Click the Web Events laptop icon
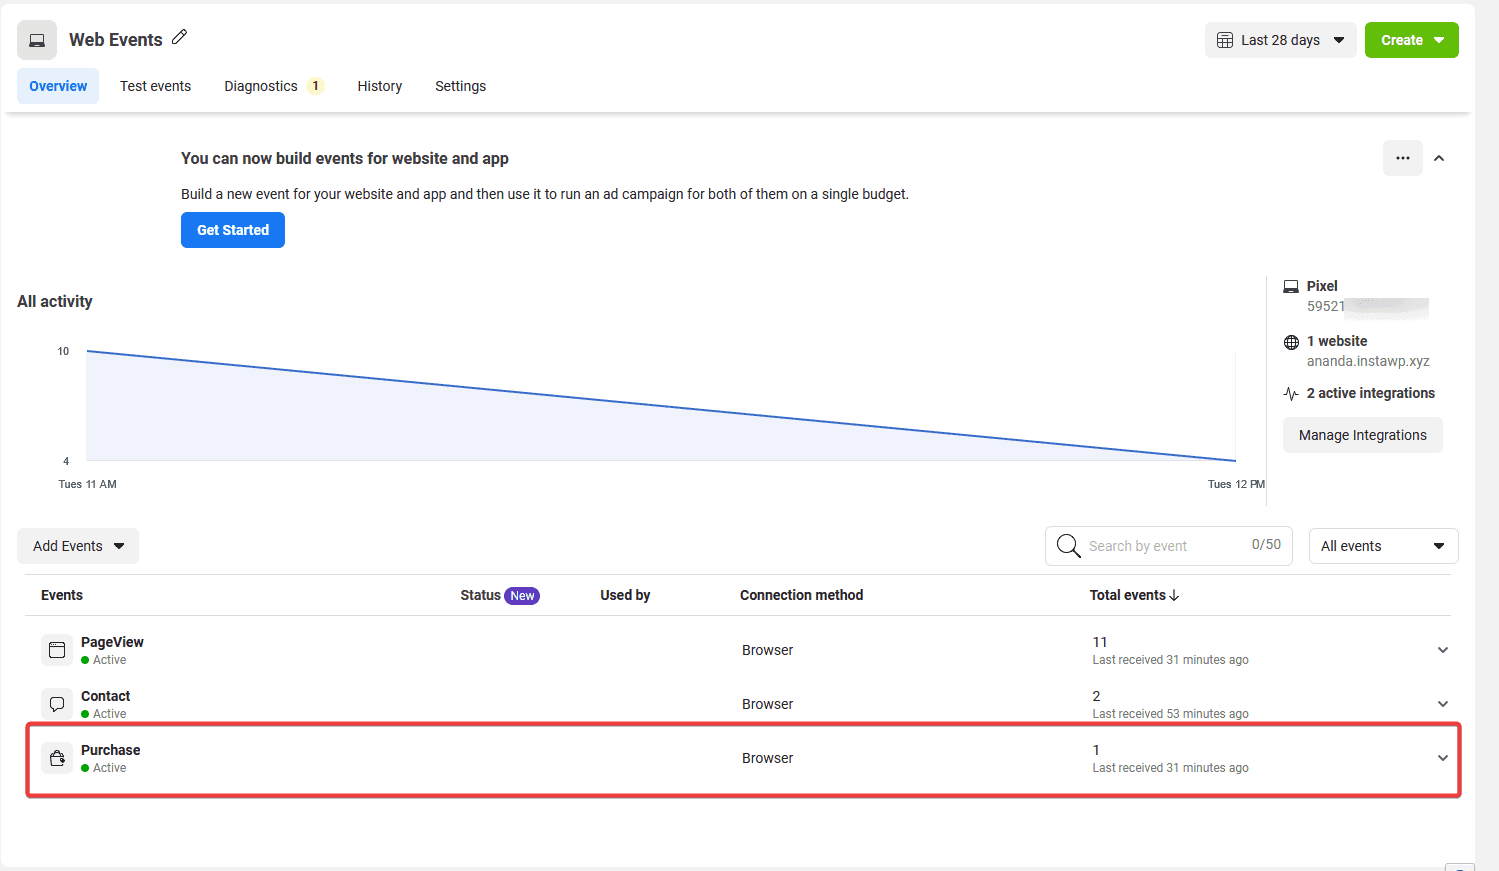Image resolution: width=1499 pixels, height=871 pixels. point(37,40)
